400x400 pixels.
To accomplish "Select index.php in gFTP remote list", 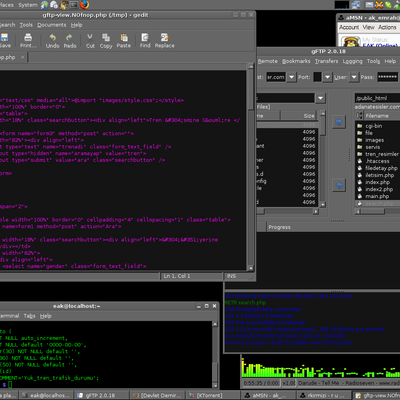I will click(377, 182).
